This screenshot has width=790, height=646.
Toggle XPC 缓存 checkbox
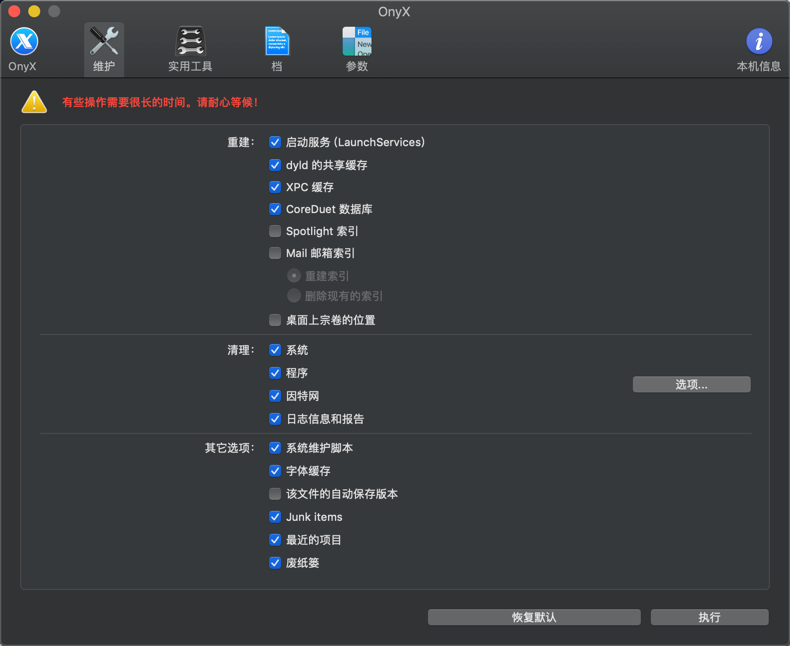click(x=275, y=187)
